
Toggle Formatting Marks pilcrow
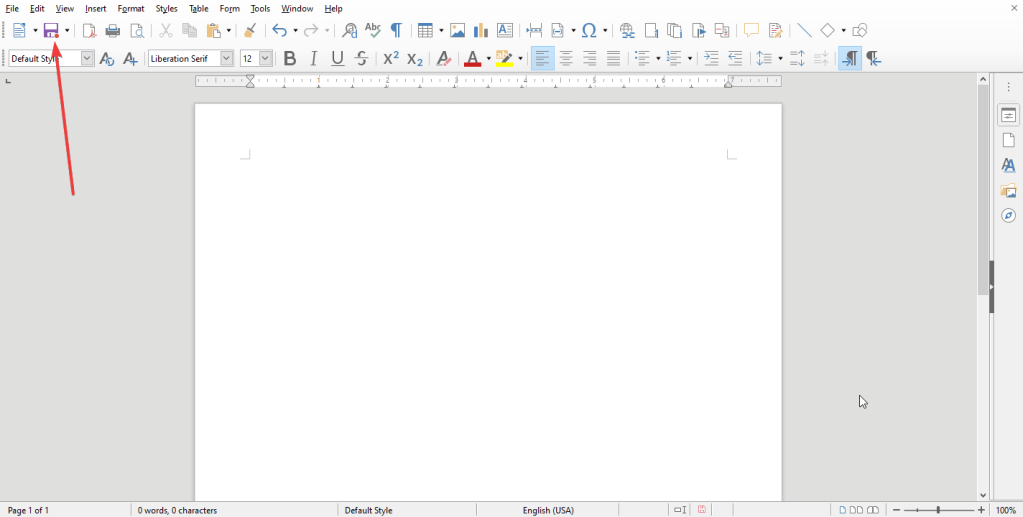(x=396, y=31)
